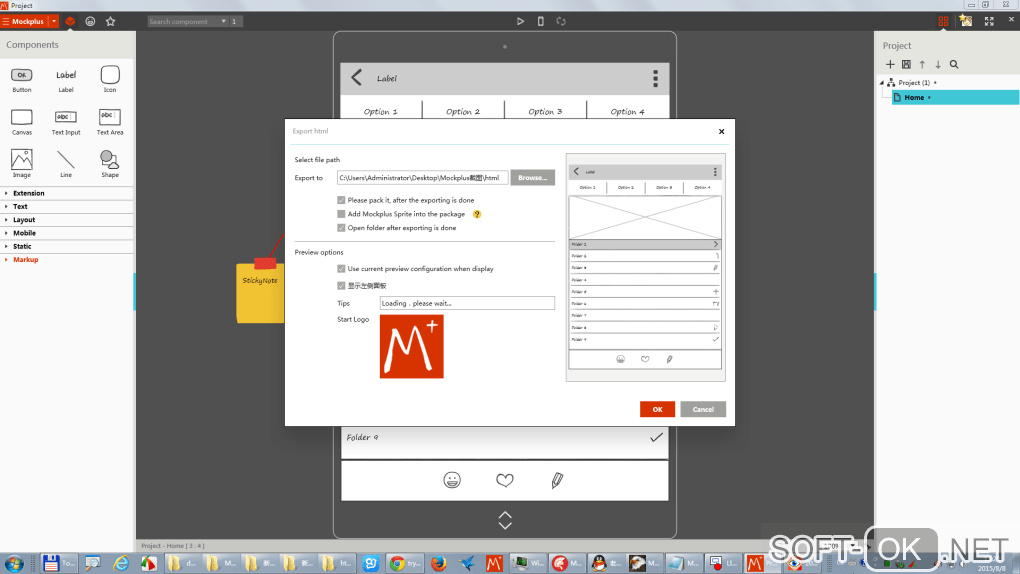Move page down with the down arrow
Viewport: 1020px width, 574px height.
point(938,64)
